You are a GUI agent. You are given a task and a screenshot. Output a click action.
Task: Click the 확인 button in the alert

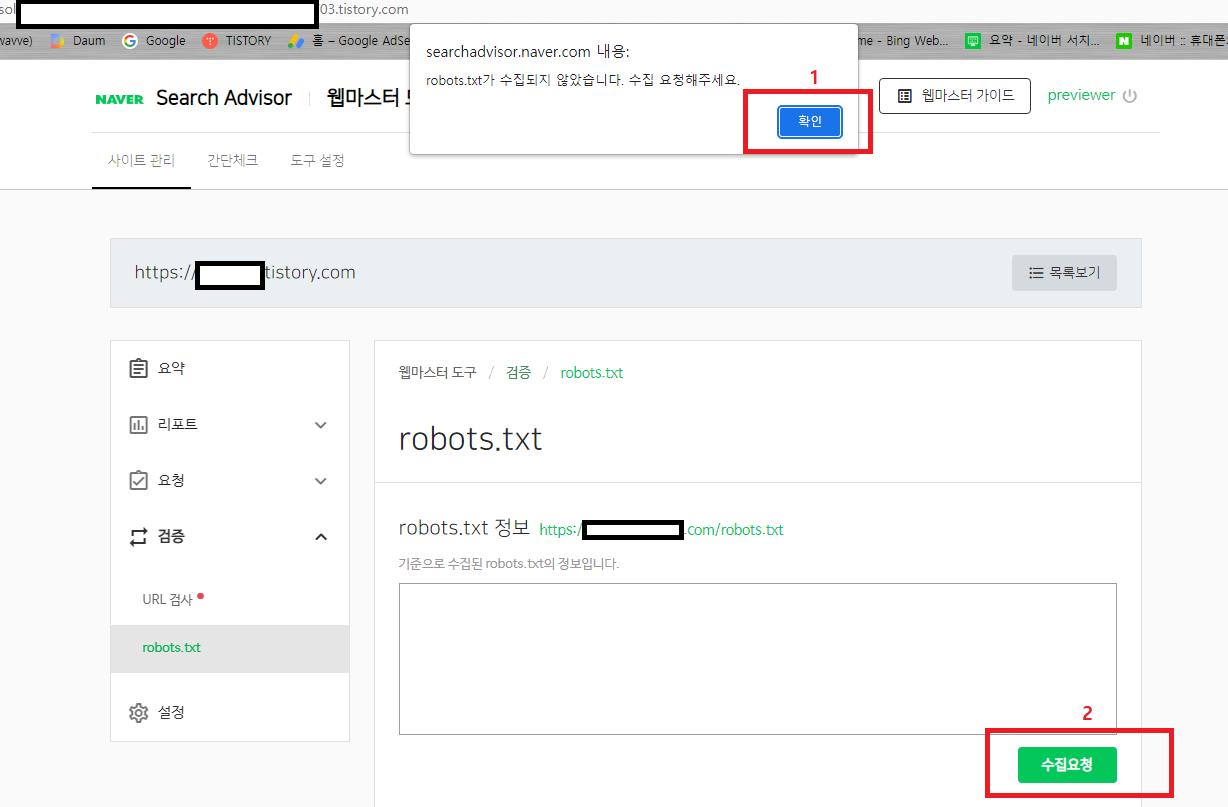809,122
